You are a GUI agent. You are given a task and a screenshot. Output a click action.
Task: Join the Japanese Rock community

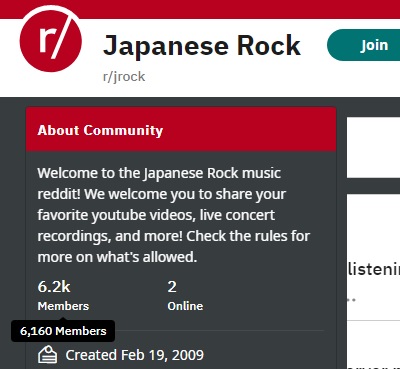(x=364, y=45)
